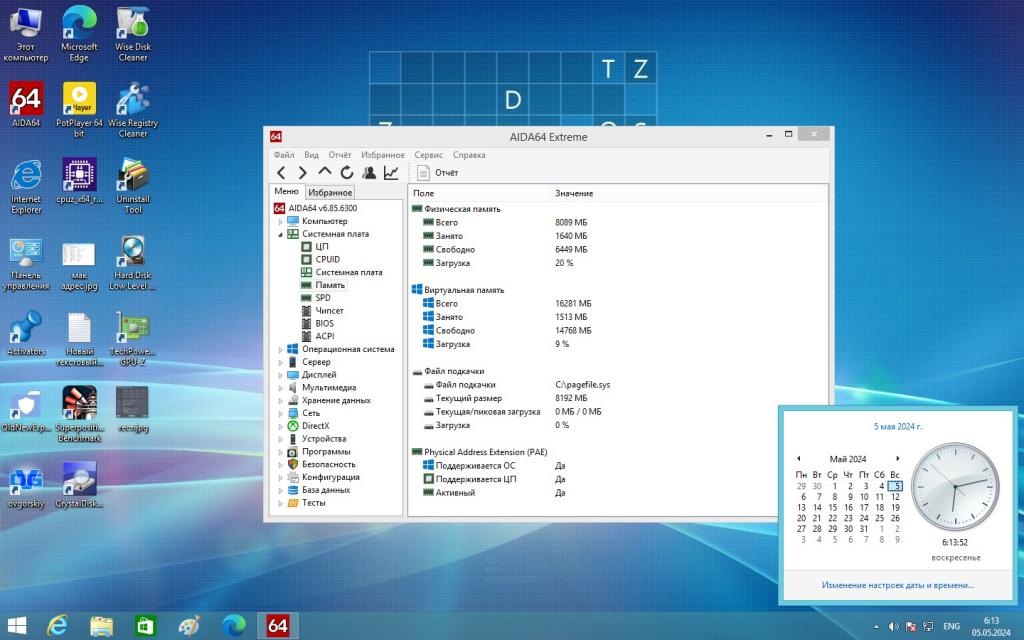Expand the Компьютер tree node
Image resolution: width=1024 pixels, height=640 pixels.
tap(281, 221)
